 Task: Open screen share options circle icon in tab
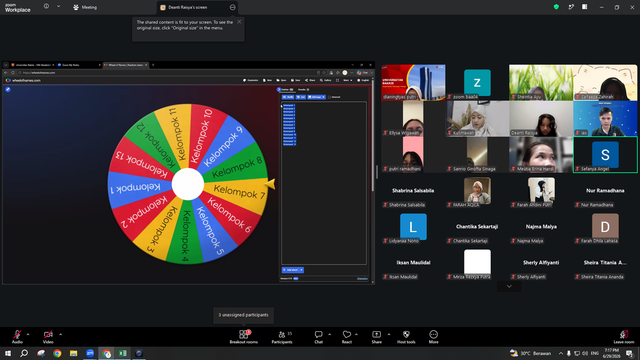click(232, 7)
